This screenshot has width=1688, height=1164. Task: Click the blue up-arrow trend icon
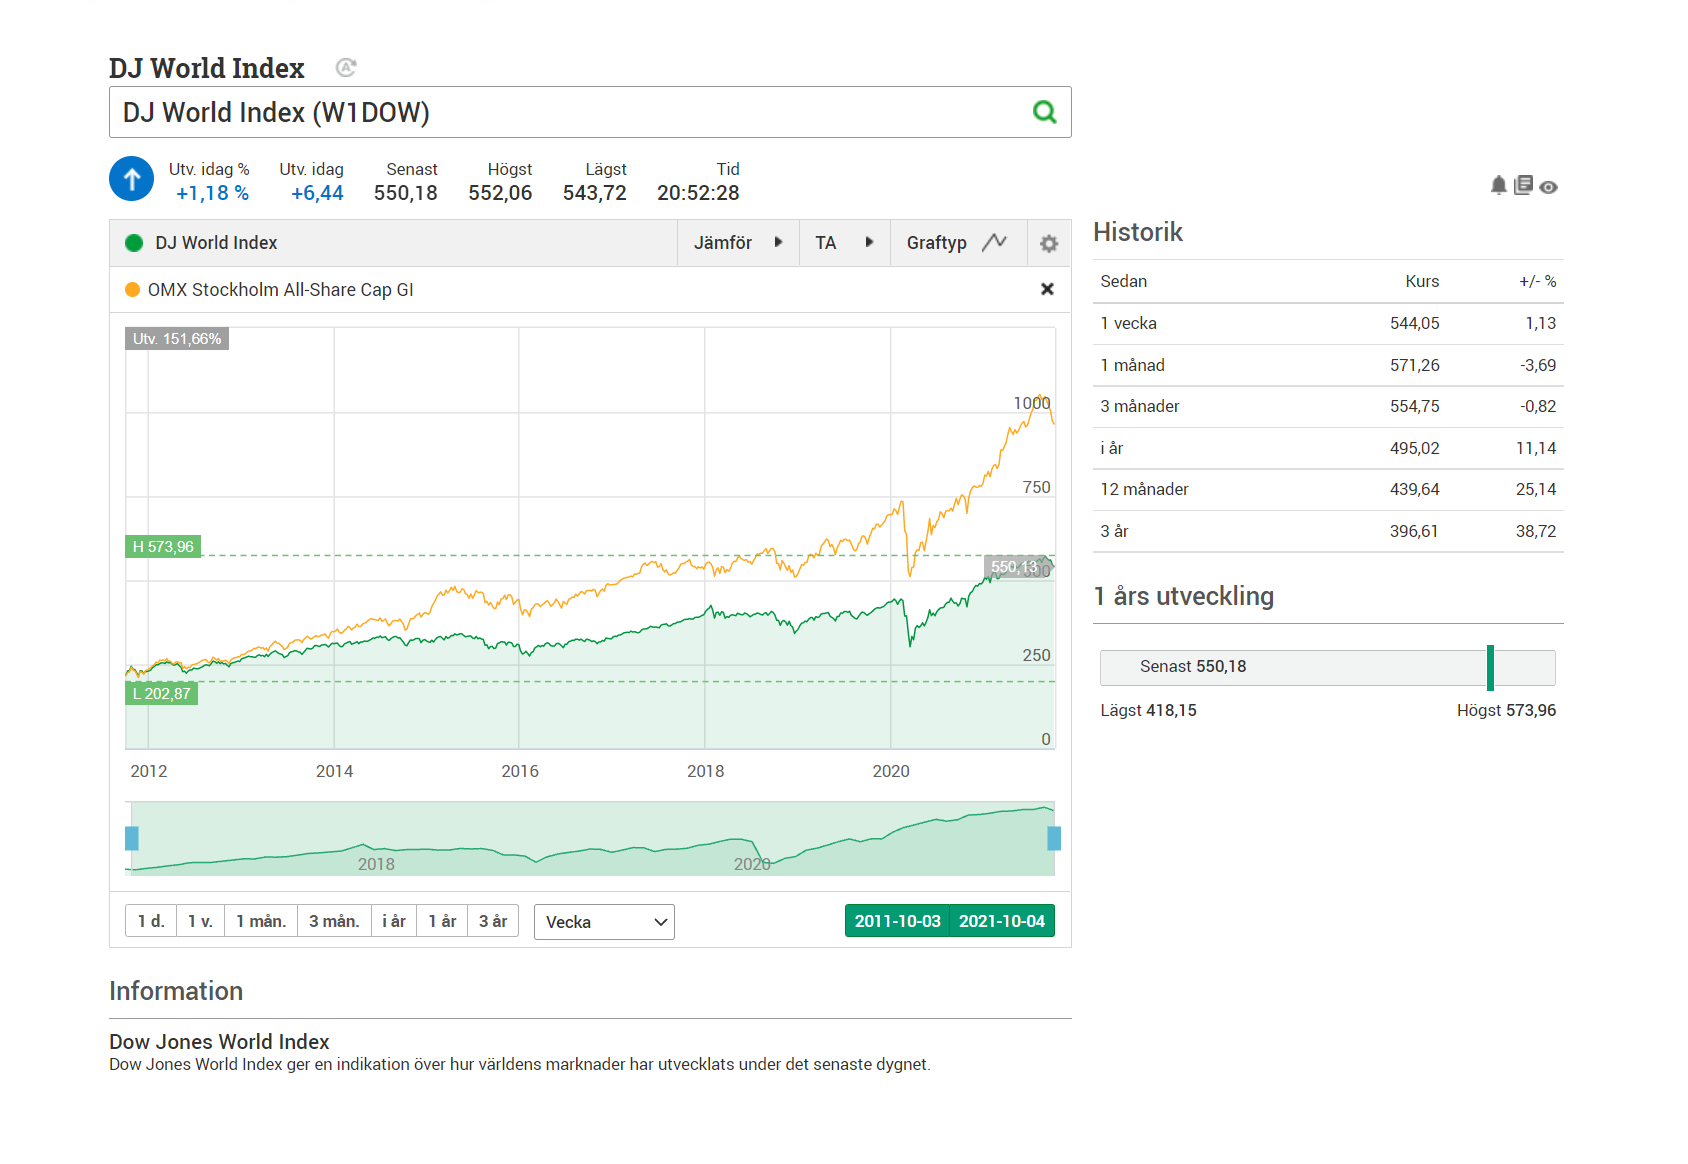coord(131,179)
